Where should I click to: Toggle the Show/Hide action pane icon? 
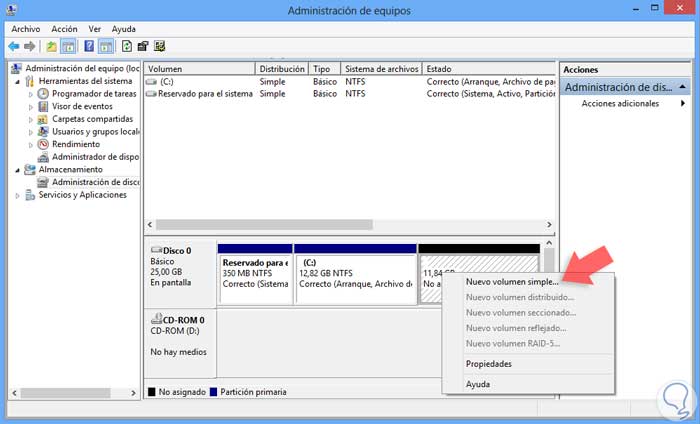[x=106, y=46]
